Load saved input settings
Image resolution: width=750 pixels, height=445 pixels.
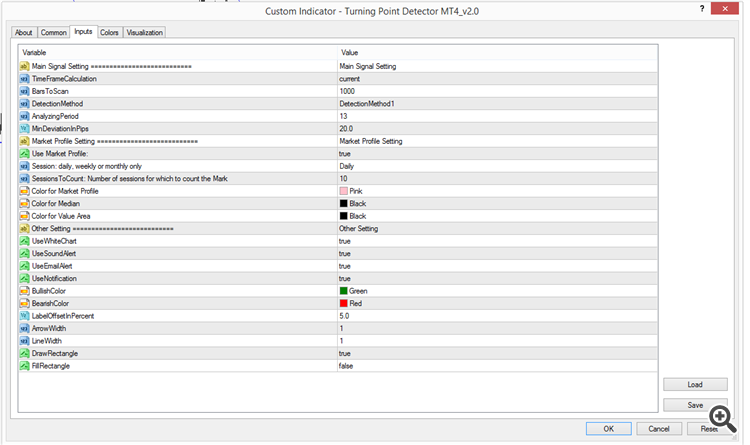point(695,384)
